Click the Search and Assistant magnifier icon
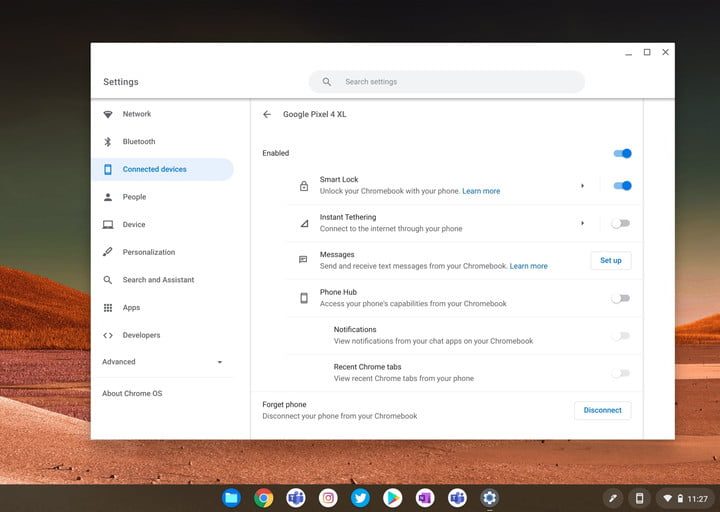The height and width of the screenshot is (512, 720). tap(108, 280)
